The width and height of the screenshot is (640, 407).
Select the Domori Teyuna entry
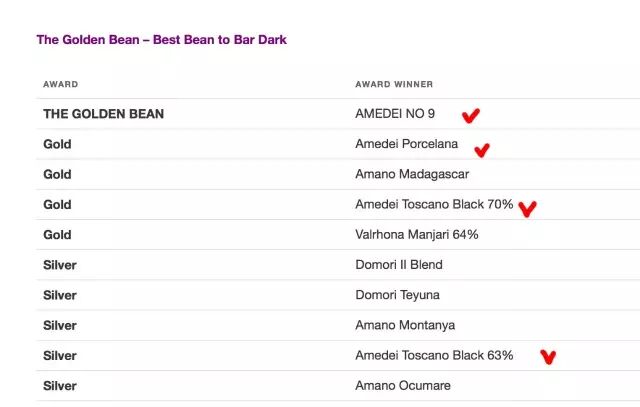point(397,295)
